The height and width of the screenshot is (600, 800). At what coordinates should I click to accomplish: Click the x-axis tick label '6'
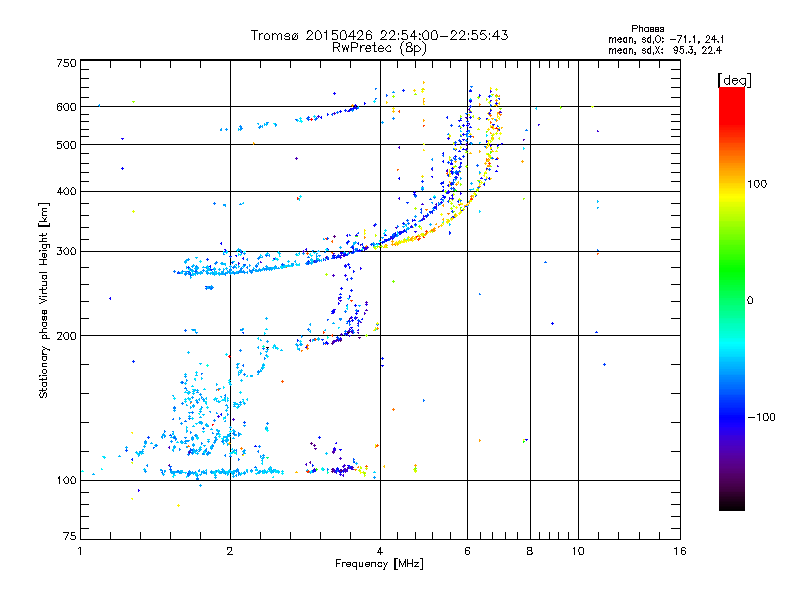click(x=467, y=551)
